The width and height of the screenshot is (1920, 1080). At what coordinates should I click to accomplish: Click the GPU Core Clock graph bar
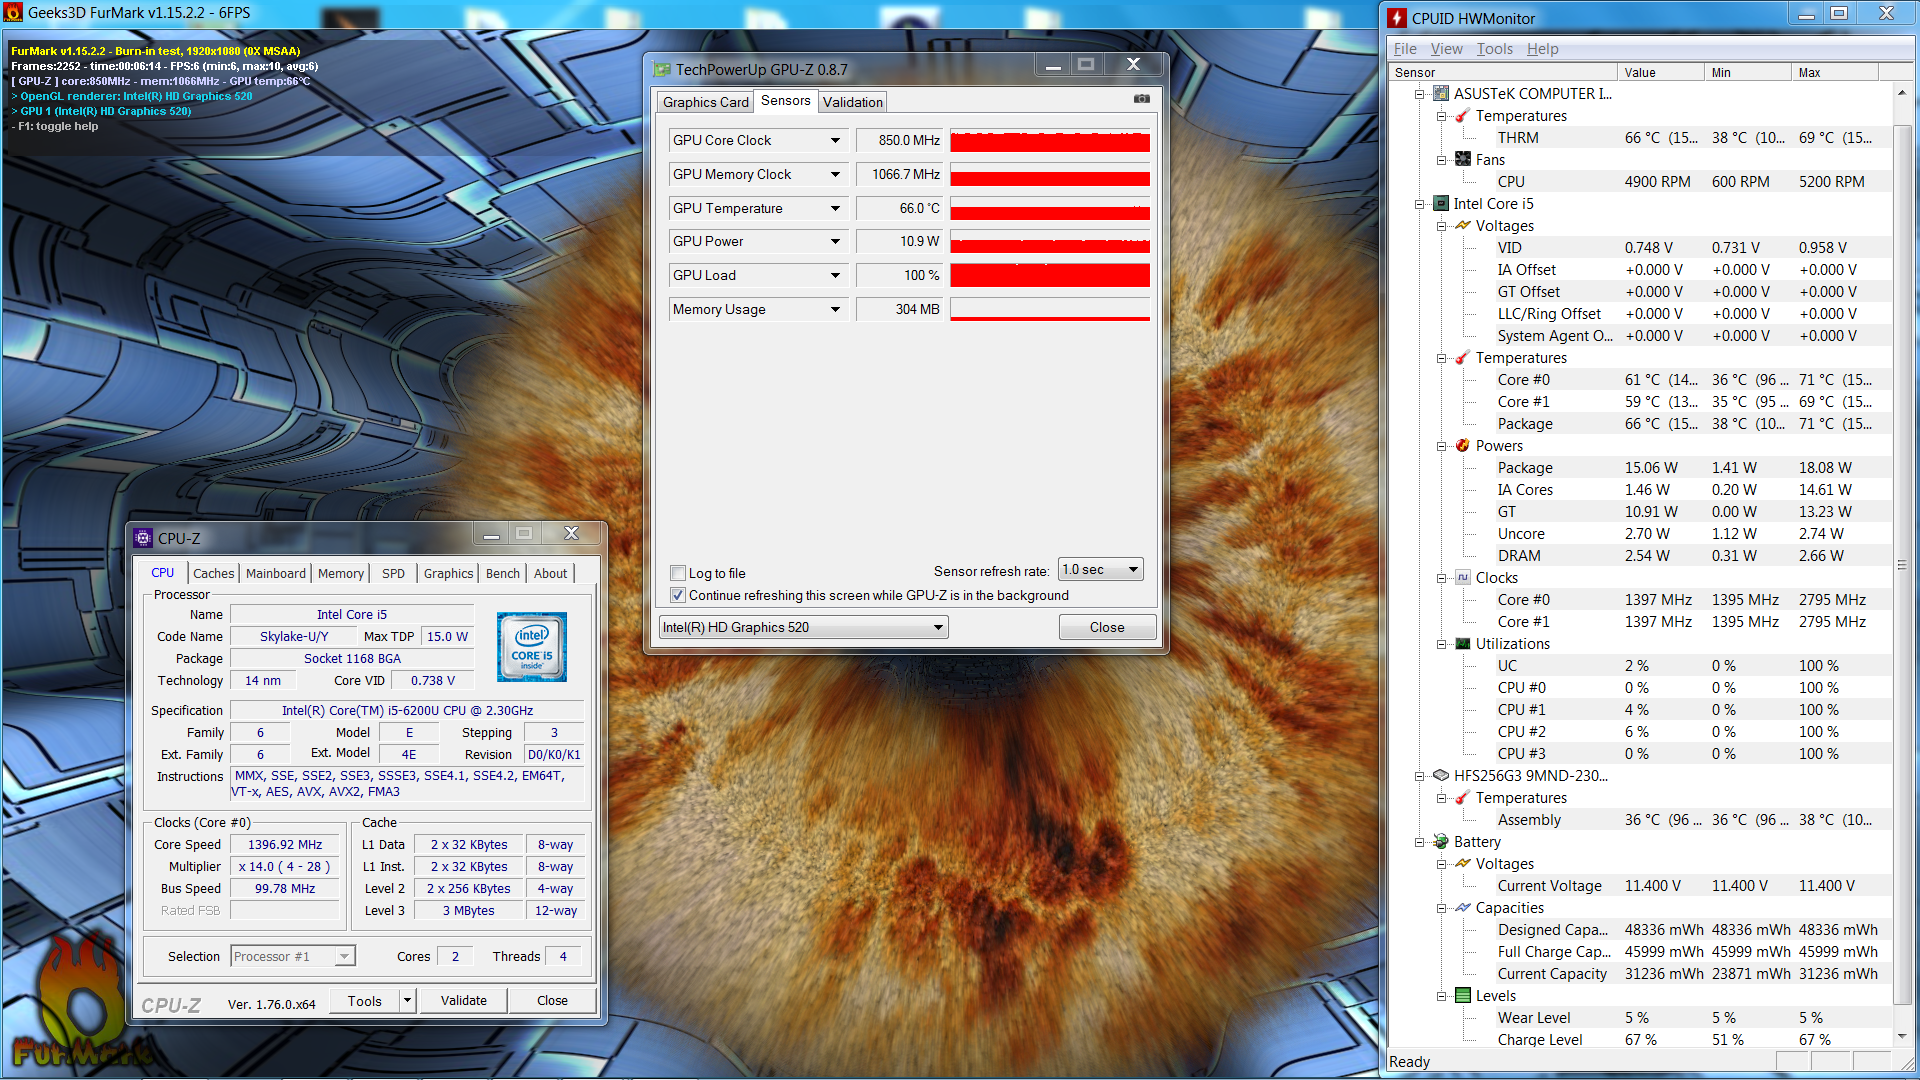pyautogui.click(x=1050, y=140)
